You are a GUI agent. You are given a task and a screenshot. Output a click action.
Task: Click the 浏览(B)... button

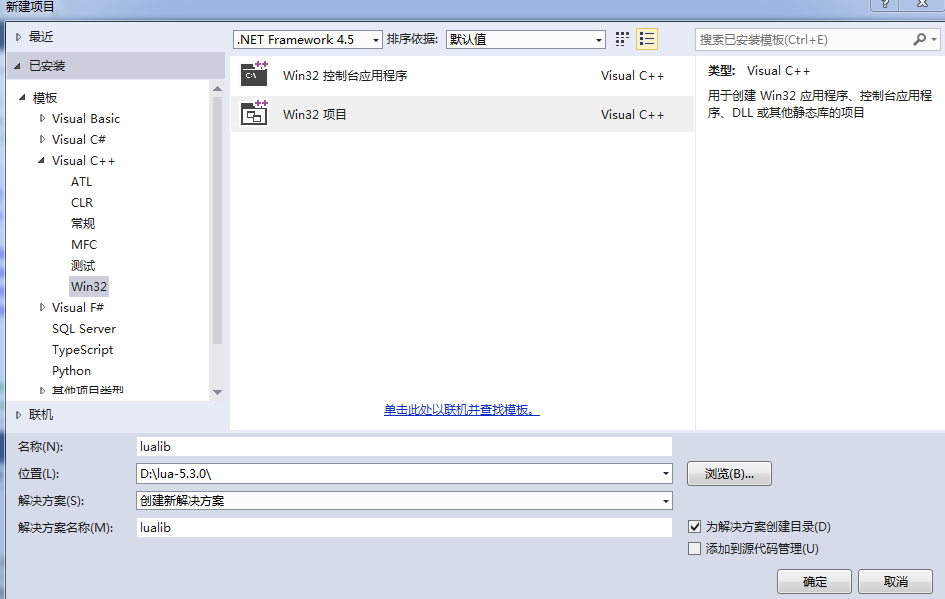tap(729, 474)
